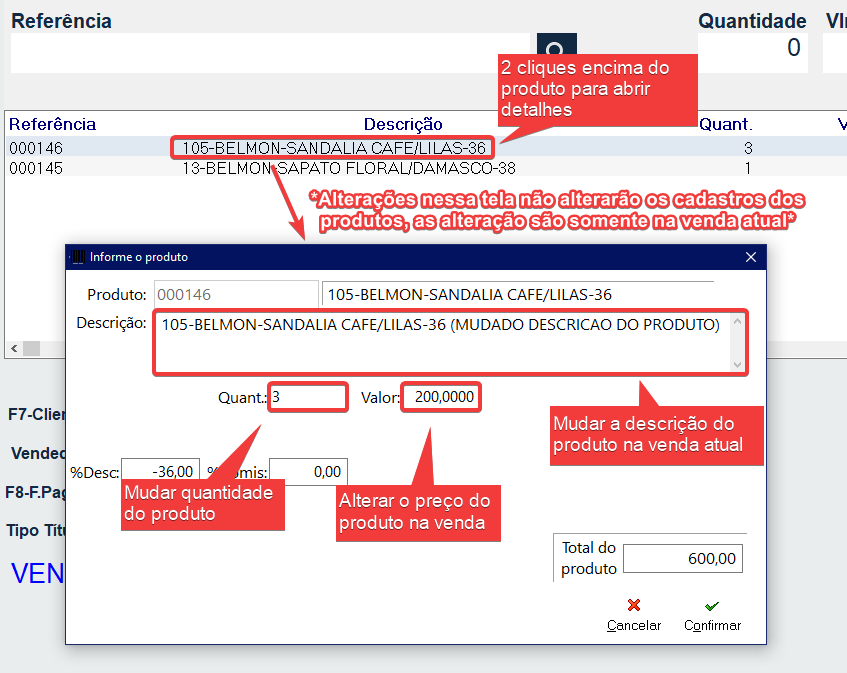
Task: Click the Quant. field in the dialog
Action: [308, 398]
